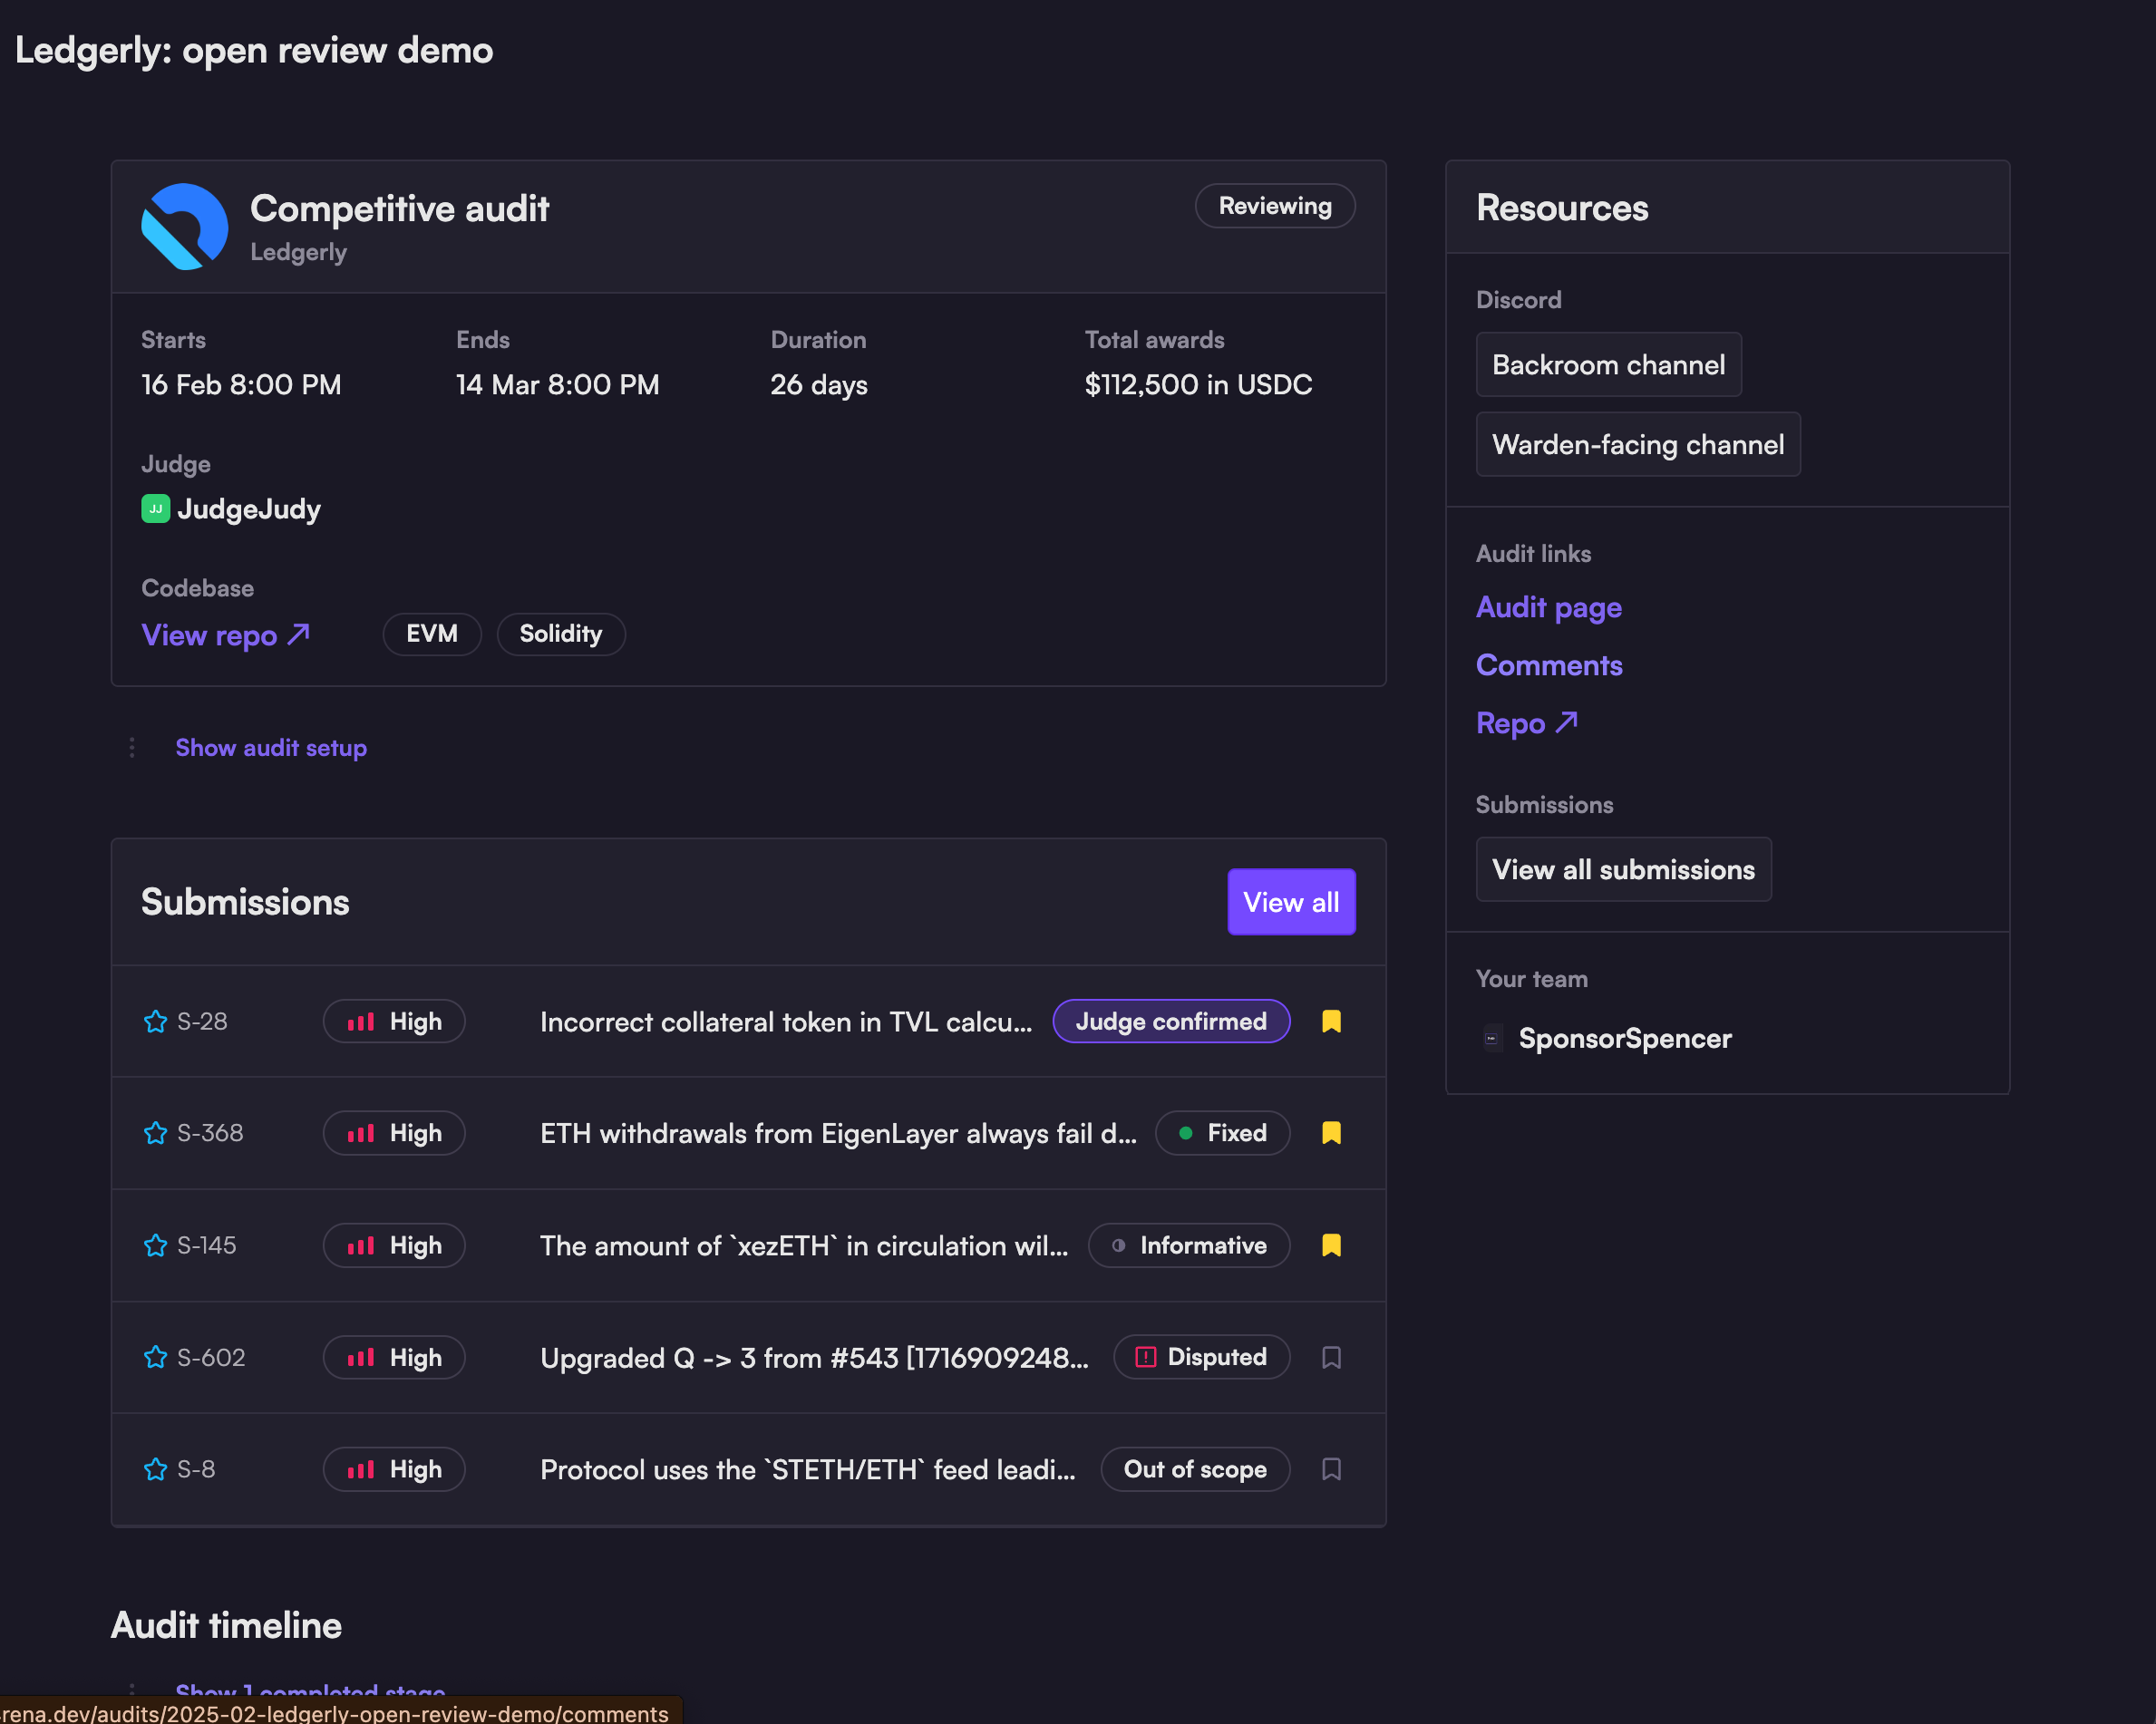The height and width of the screenshot is (1724, 2156).
Task: Click the star icon beside S-602
Action: (155, 1357)
